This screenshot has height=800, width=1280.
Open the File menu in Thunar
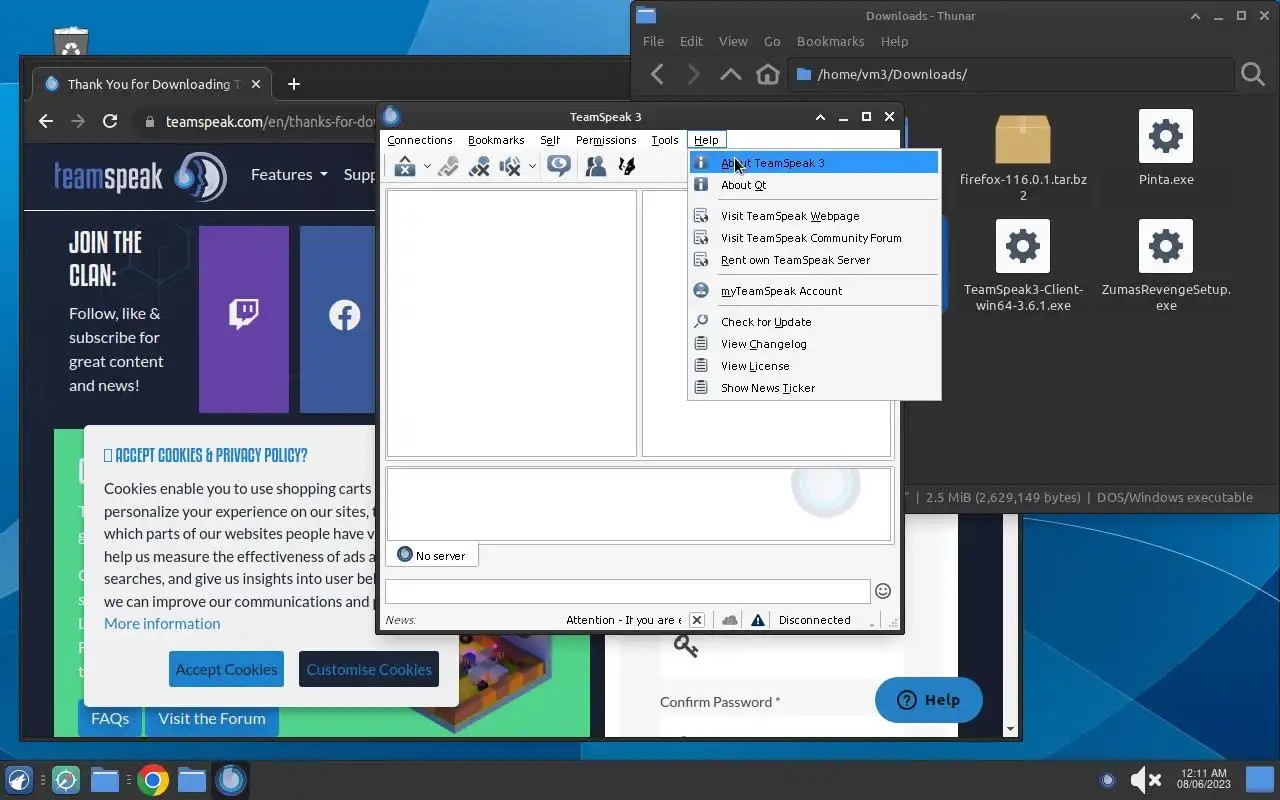pos(653,41)
